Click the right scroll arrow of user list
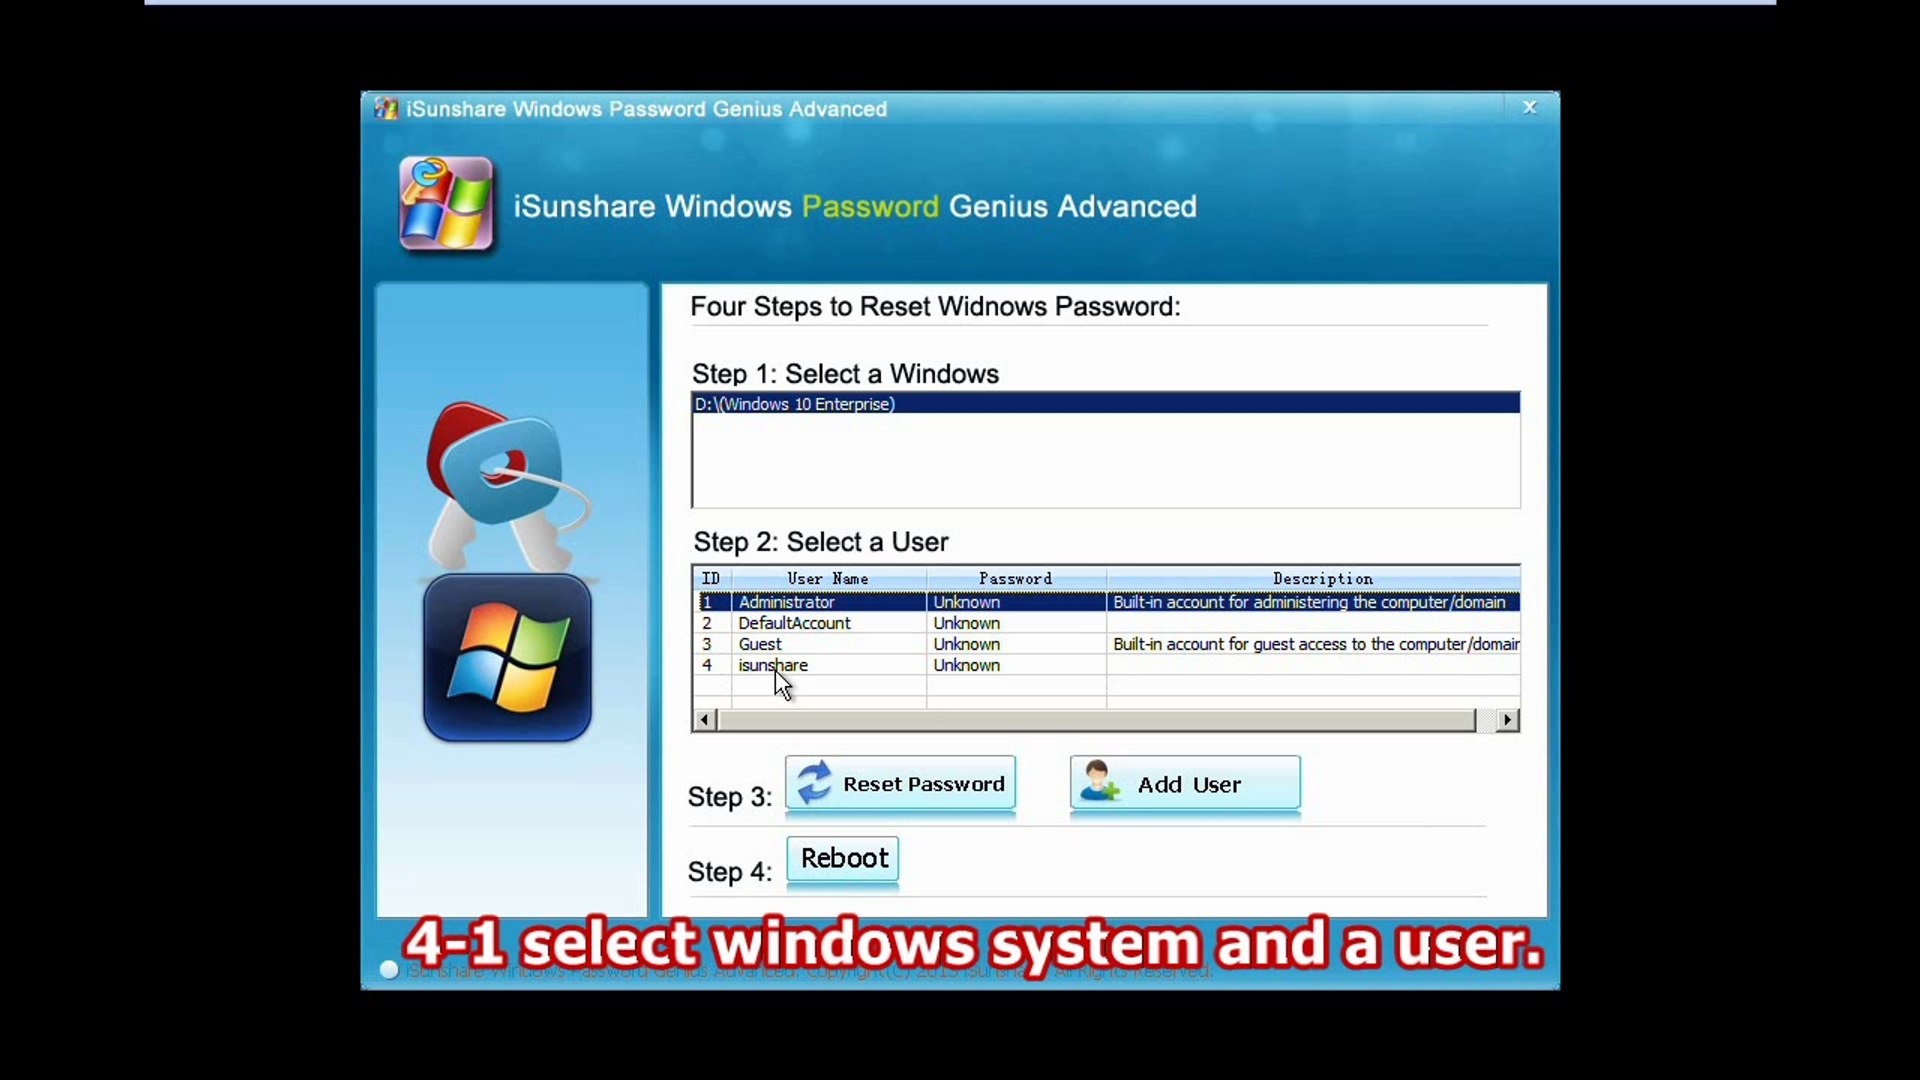The height and width of the screenshot is (1080, 1920). (x=1508, y=720)
